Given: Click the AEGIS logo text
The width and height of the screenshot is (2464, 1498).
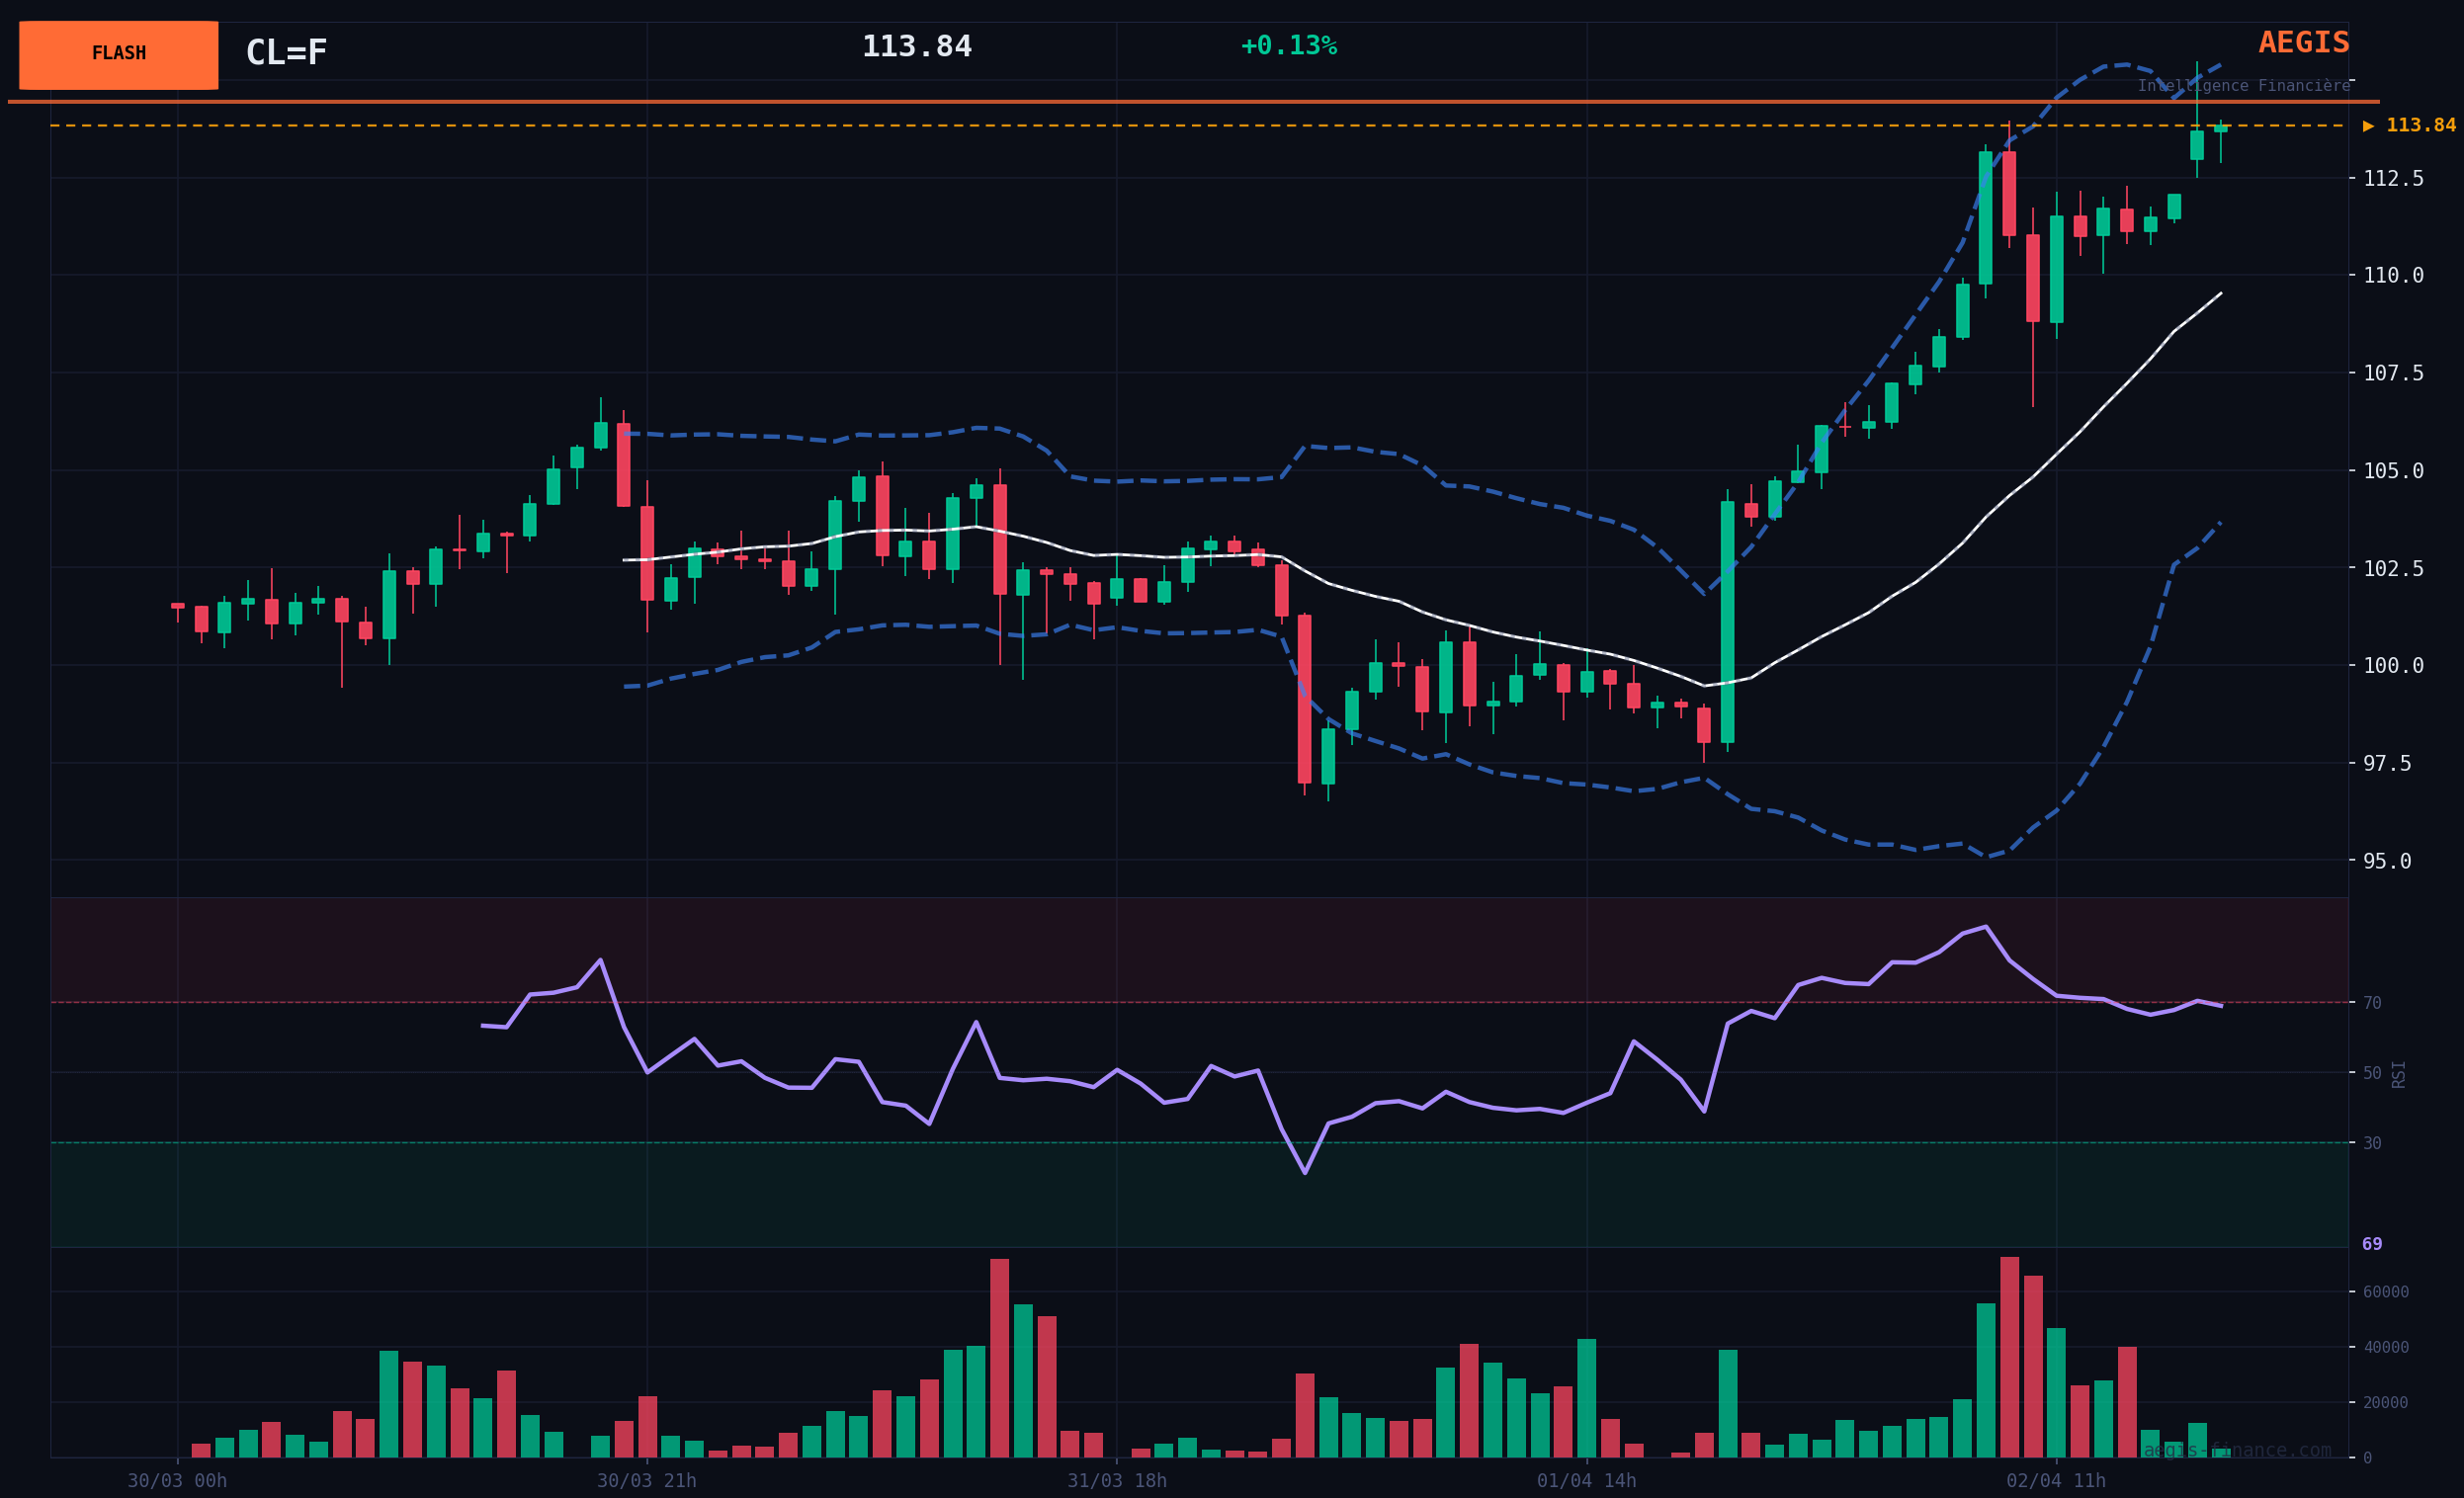Looking at the screenshot, I should pos(2303,43).
